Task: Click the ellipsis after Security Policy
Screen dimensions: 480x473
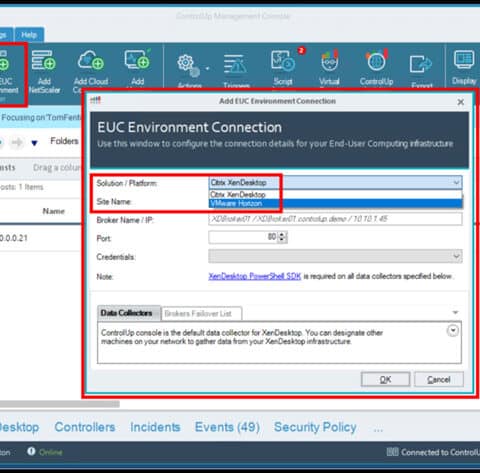Action: pos(378,429)
